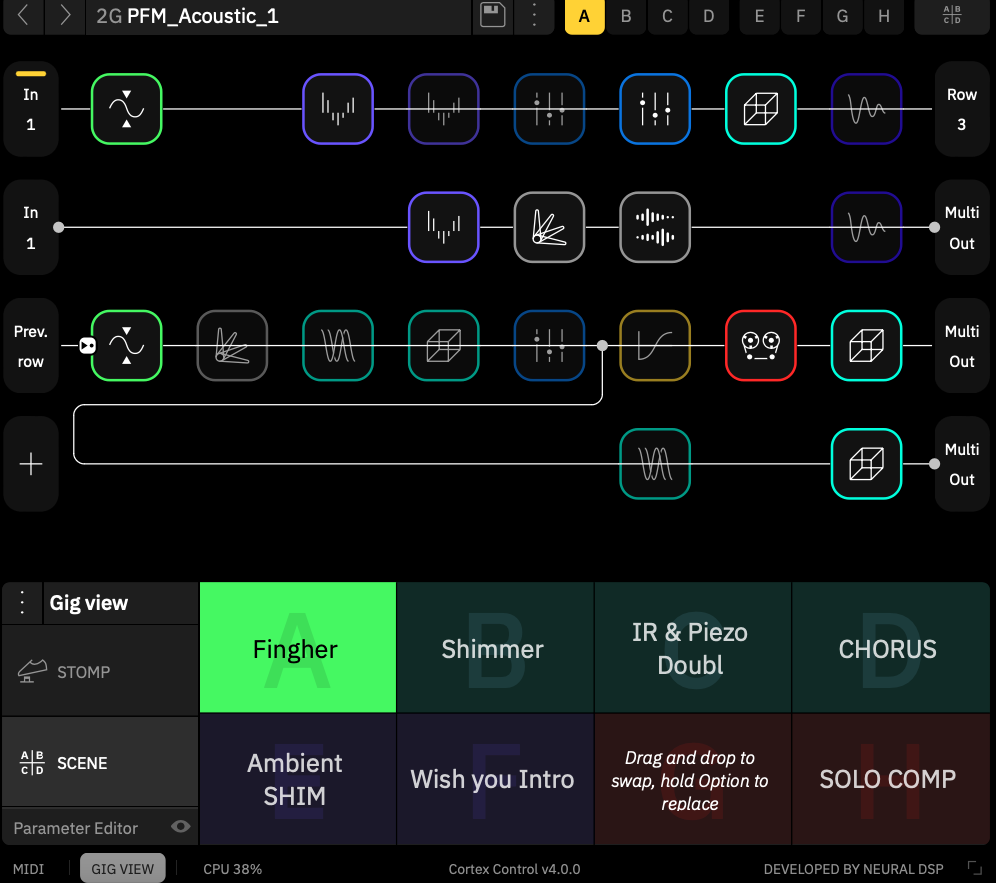Click the Shimmer scene pad
The height and width of the screenshot is (883, 996).
492,648
